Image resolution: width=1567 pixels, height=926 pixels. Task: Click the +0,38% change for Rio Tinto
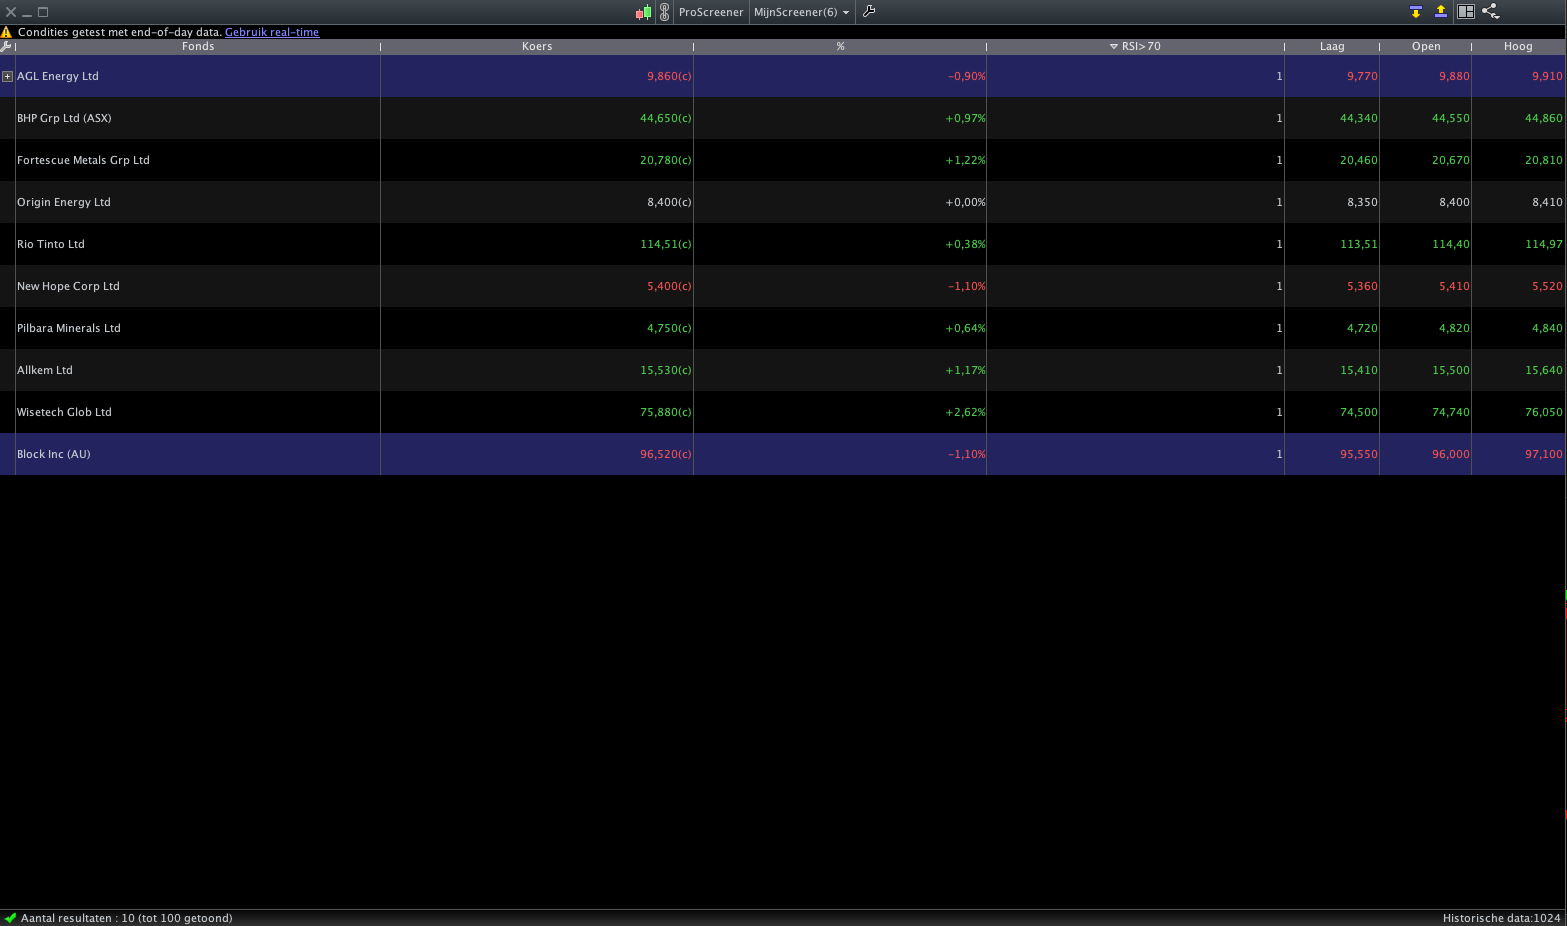coord(966,244)
